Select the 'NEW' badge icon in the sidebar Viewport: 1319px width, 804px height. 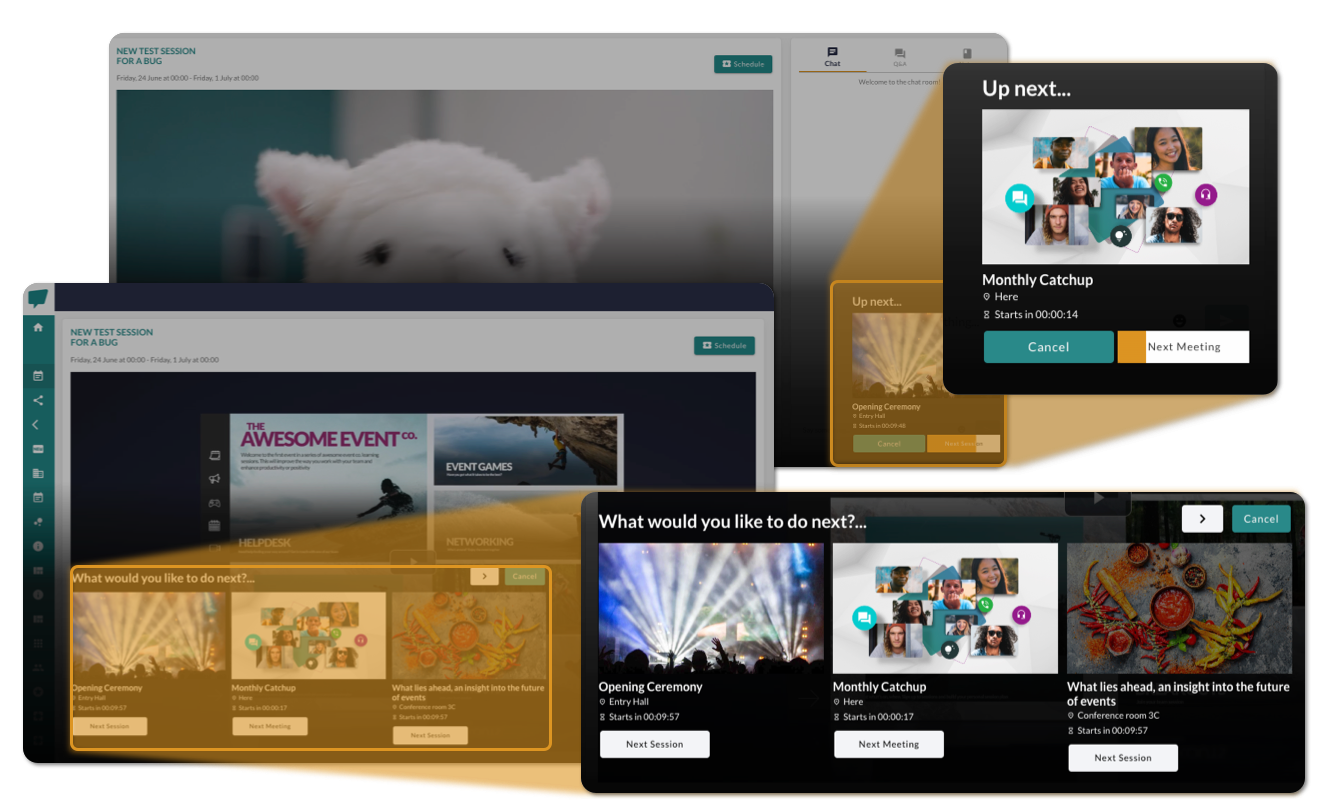(38, 449)
